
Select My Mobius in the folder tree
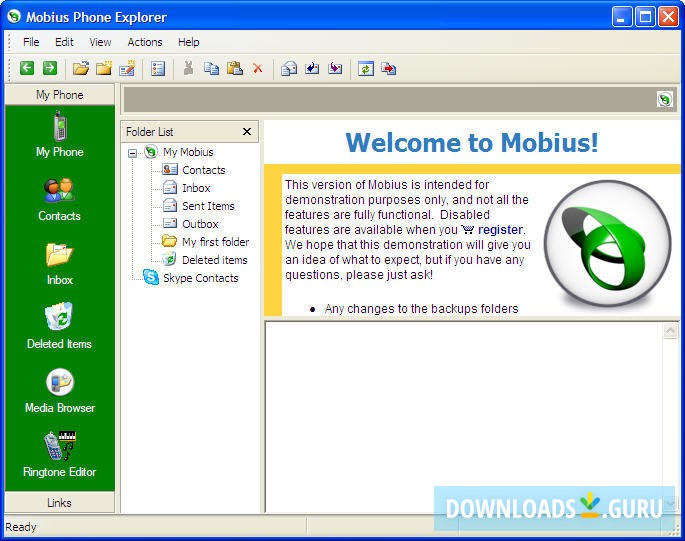(188, 152)
